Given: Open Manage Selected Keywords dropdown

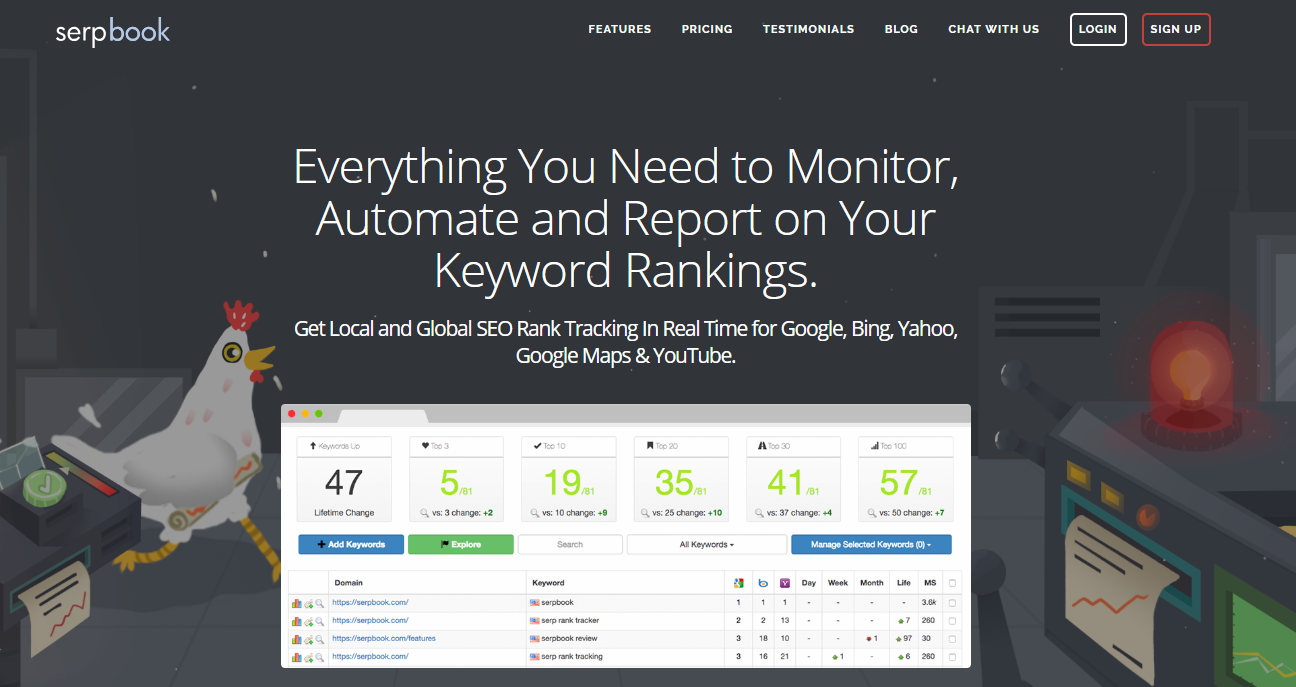Looking at the screenshot, I should pyautogui.click(x=870, y=545).
